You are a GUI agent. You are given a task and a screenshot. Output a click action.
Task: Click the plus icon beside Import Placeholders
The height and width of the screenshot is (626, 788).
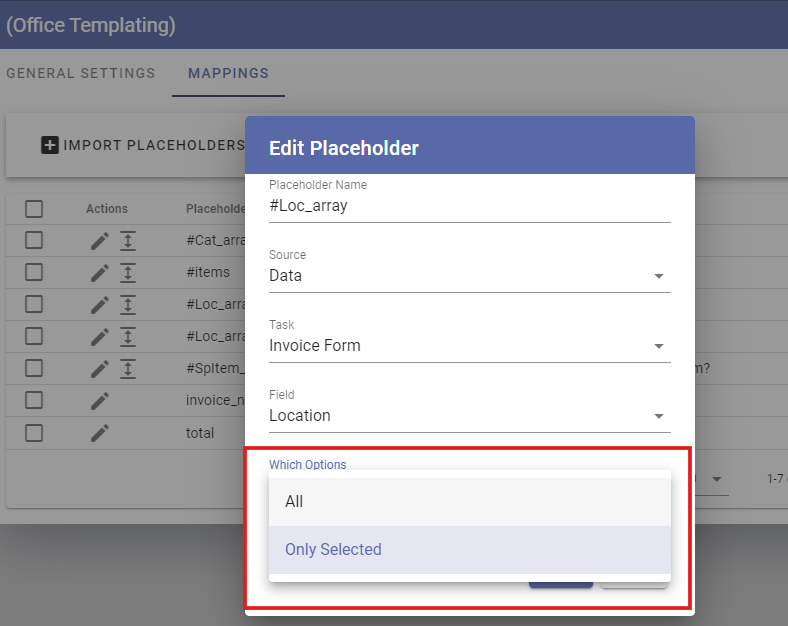click(49, 145)
